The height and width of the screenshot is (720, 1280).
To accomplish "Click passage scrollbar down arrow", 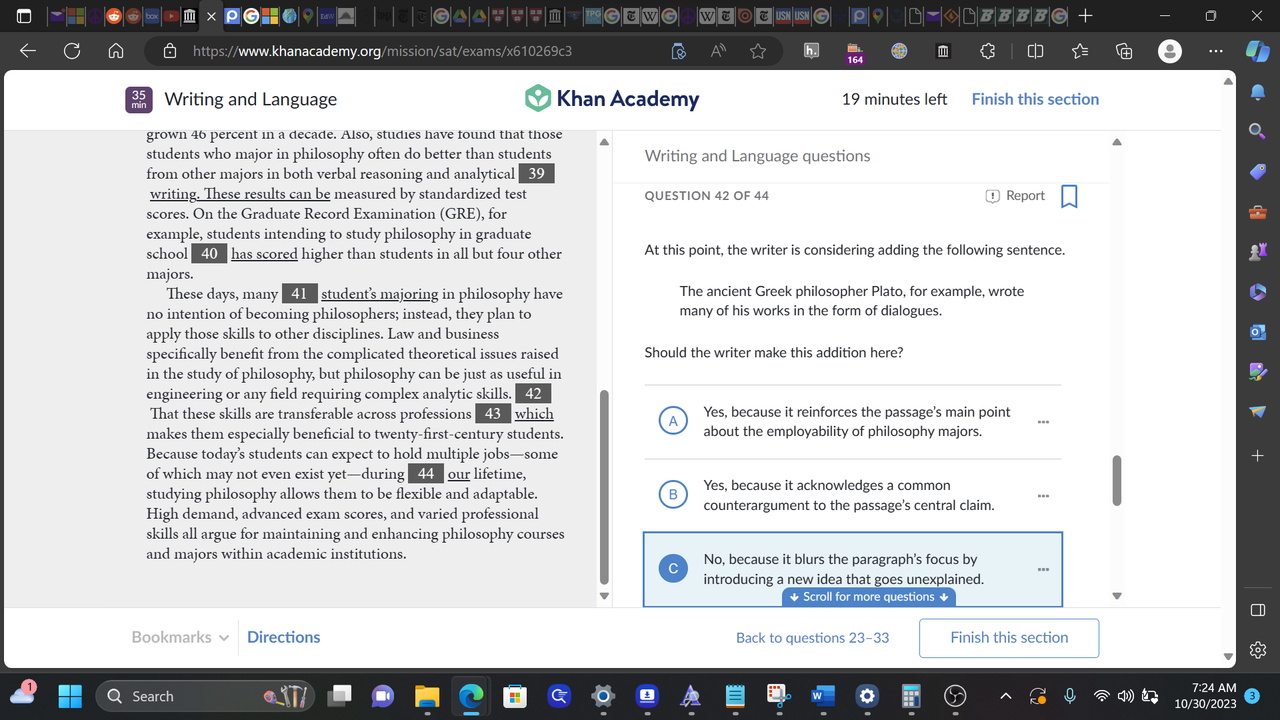I will coord(603,596).
